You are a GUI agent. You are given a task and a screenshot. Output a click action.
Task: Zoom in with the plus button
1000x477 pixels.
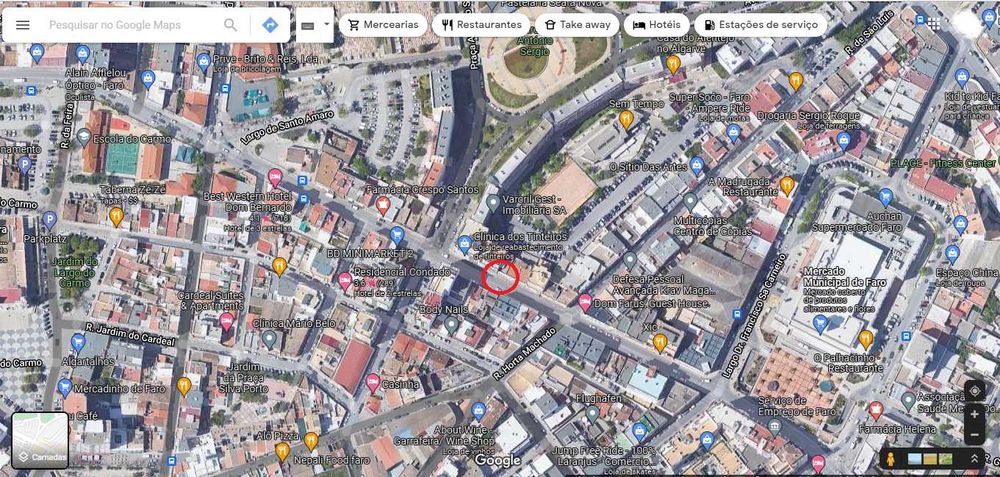click(974, 415)
